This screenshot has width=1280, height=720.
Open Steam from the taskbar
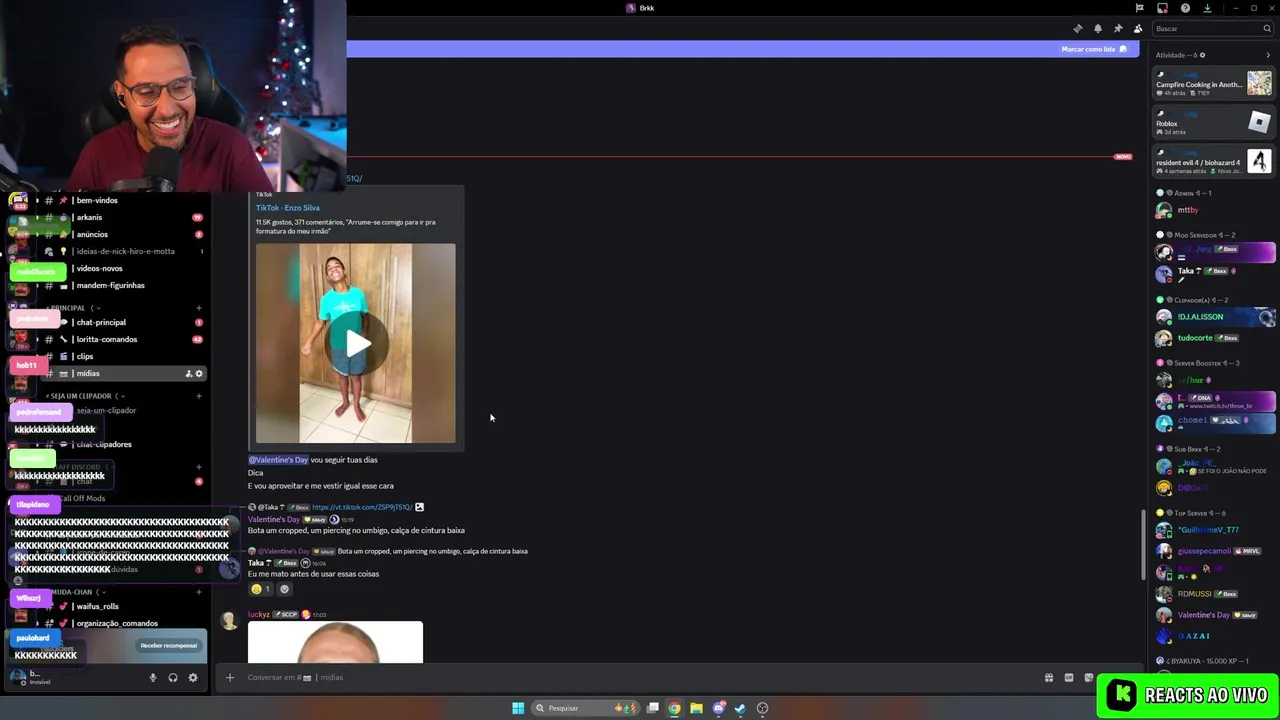[x=740, y=708]
